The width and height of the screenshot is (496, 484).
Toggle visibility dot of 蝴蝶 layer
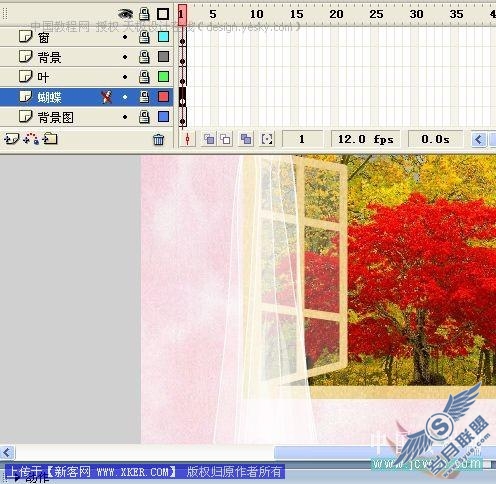click(x=125, y=97)
